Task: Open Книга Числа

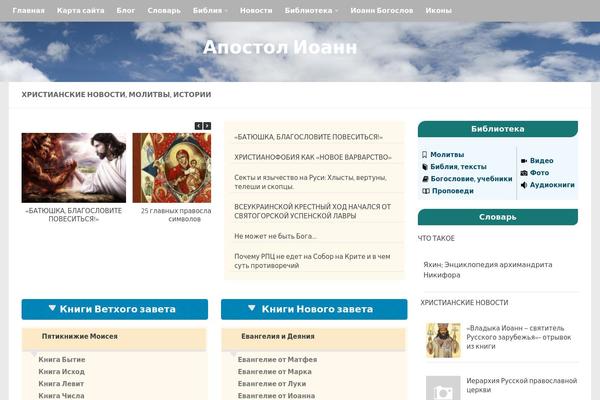Action: point(61,396)
